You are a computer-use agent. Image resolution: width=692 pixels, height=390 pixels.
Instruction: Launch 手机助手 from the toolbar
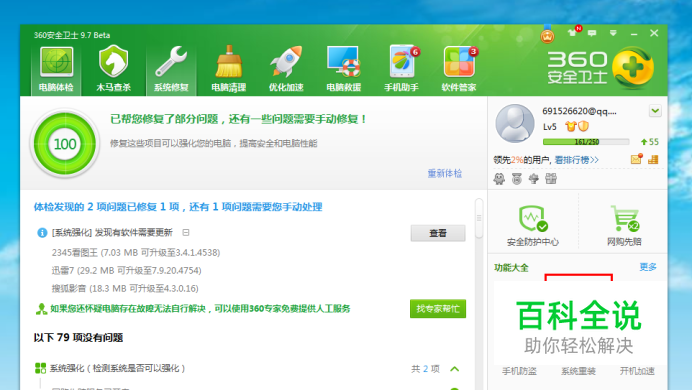click(x=401, y=70)
